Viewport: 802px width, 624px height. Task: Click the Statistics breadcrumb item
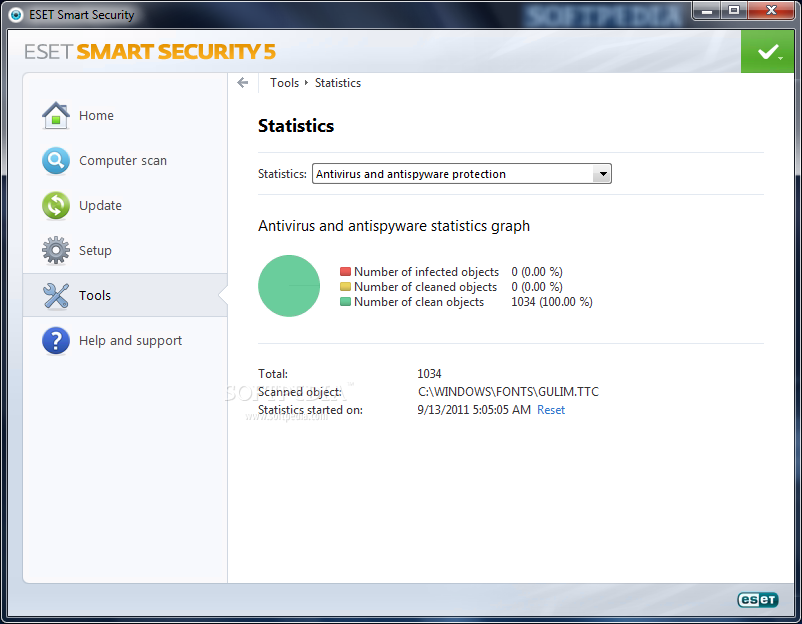point(338,83)
